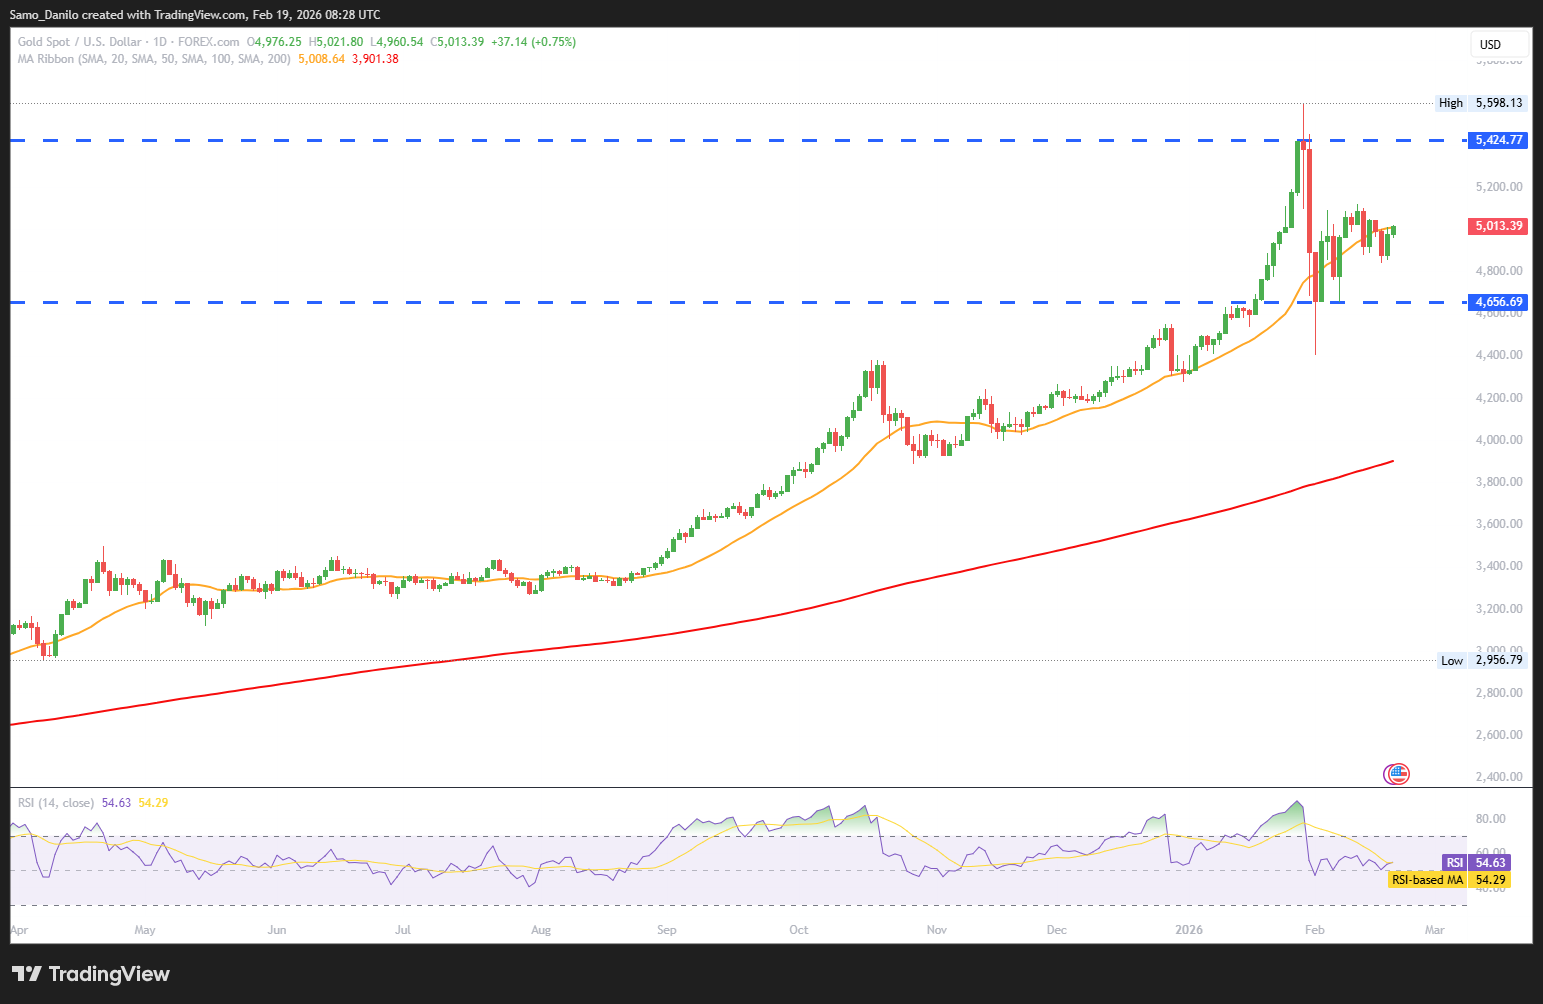
Task: Select the RSI (14, close) legend
Action: point(56,803)
